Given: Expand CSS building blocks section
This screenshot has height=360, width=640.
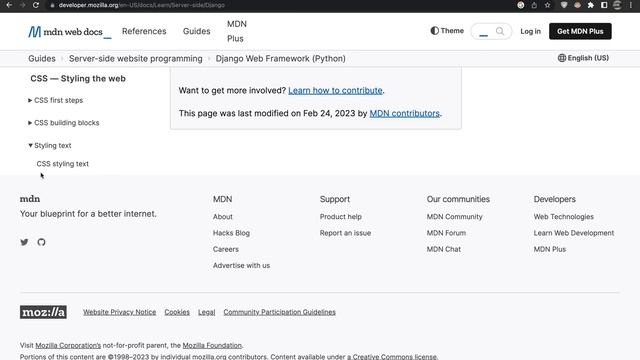Looking at the screenshot, I should 64,123.
